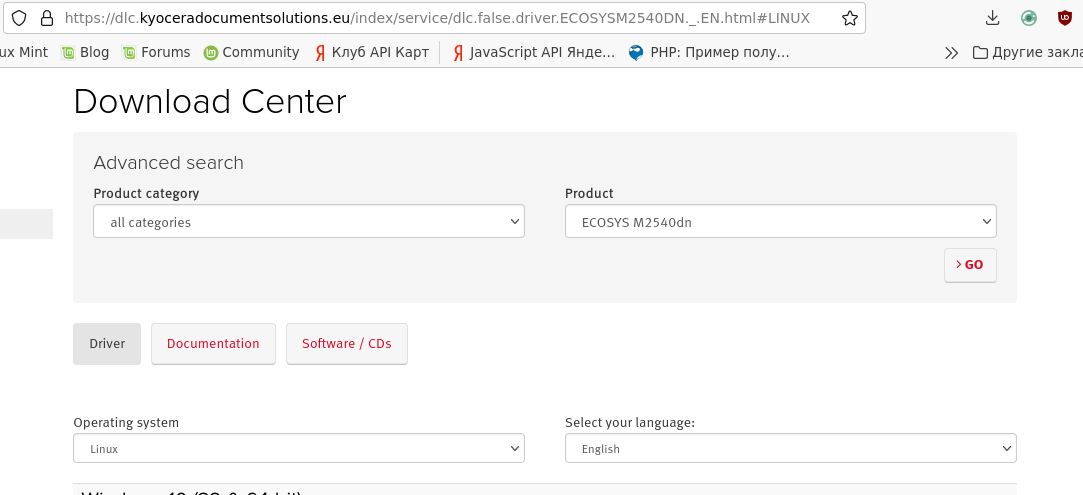This screenshot has width=1083, height=495.
Task: Open the Forums bookmark
Action: [x=156, y=52]
